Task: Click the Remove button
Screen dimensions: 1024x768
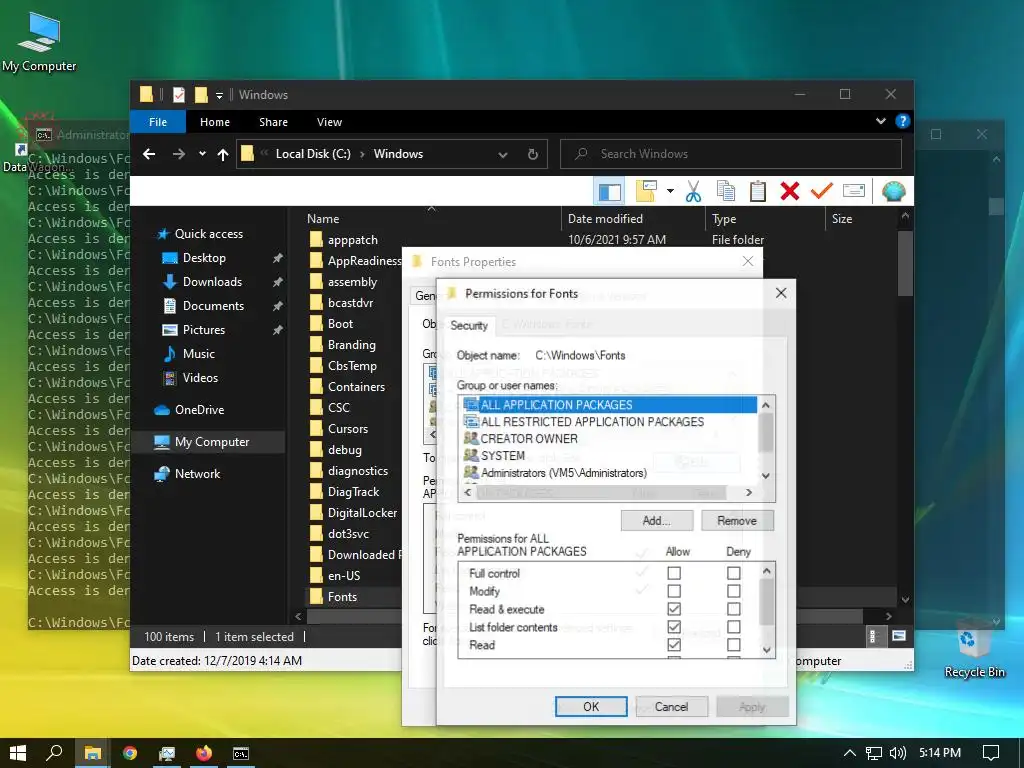Action: tap(737, 520)
